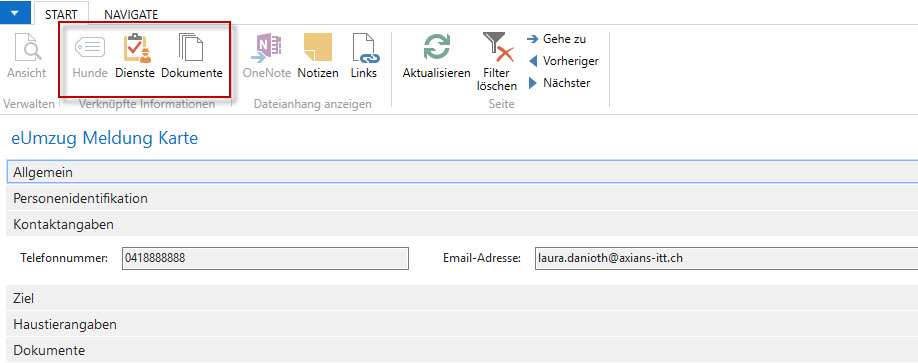Switch to the START ribbon tab

tap(61, 15)
